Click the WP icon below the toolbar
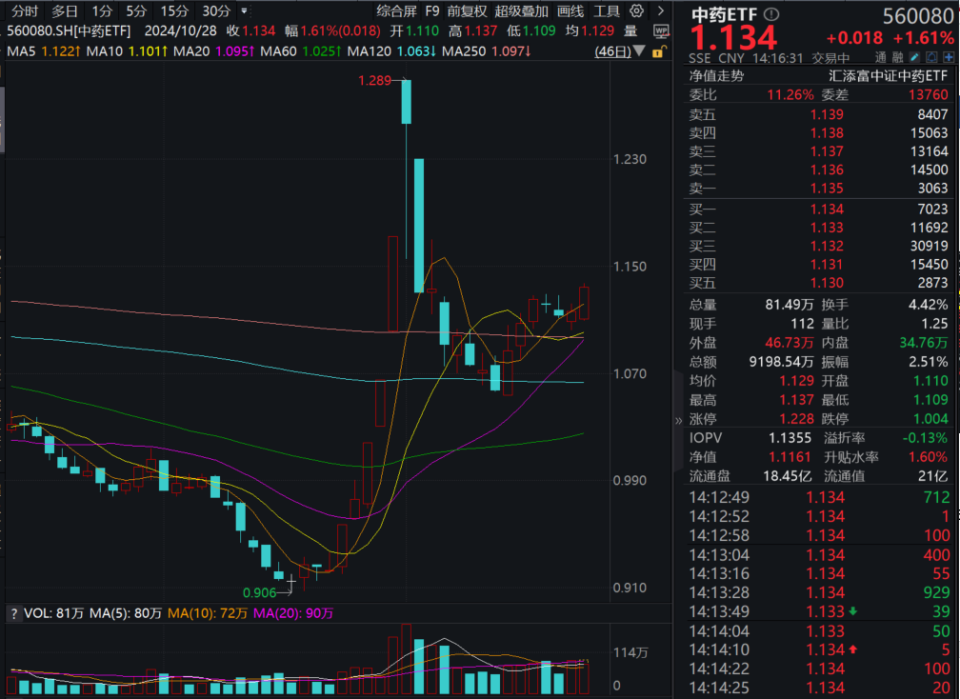This screenshot has width=960, height=699. coord(662,29)
